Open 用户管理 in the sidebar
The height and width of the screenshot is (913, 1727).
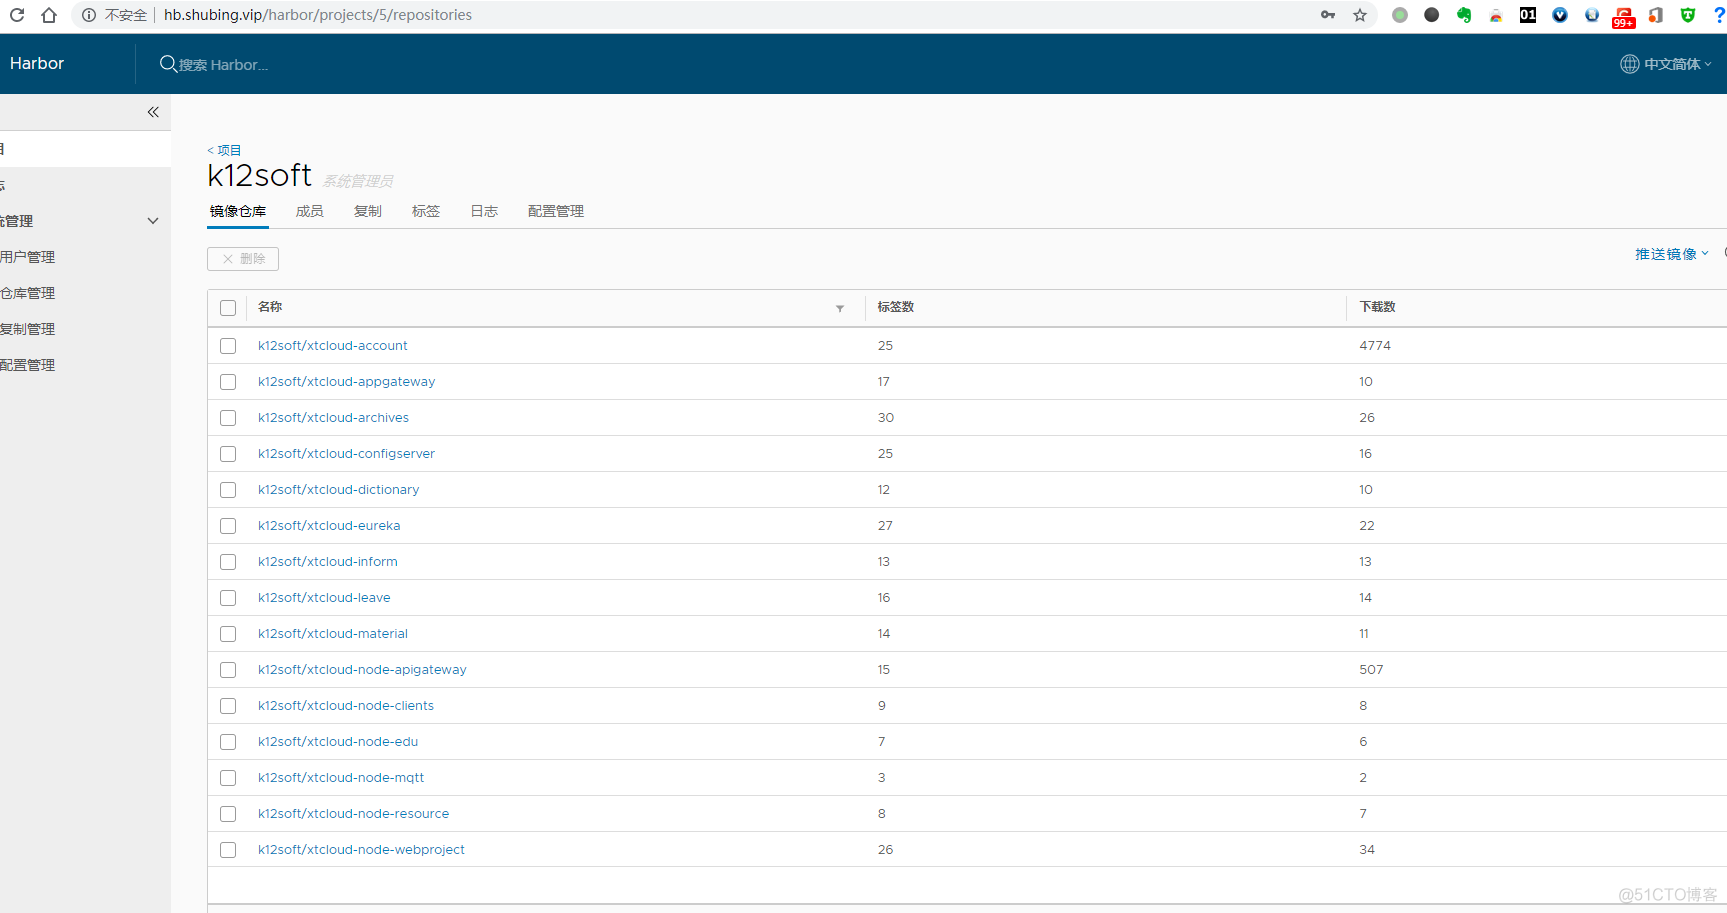click(28, 257)
